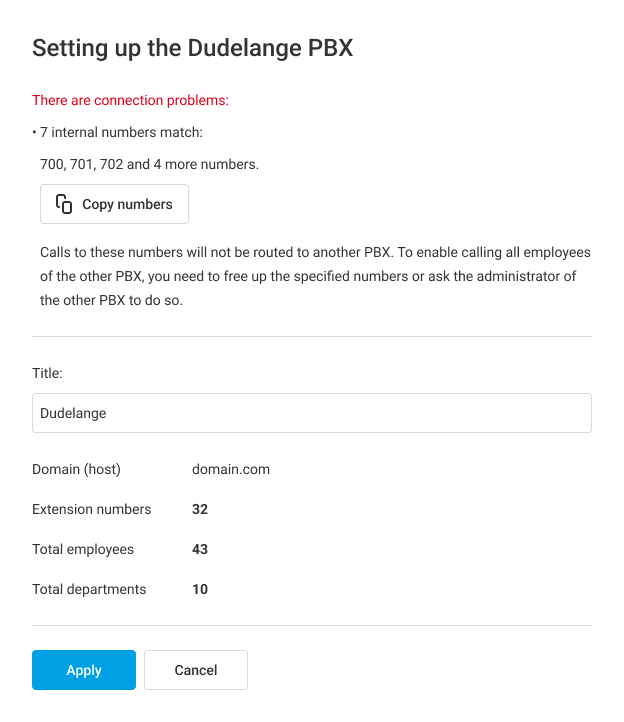Click the "Extension numbers" label
The height and width of the screenshot is (722, 624).
91,509
